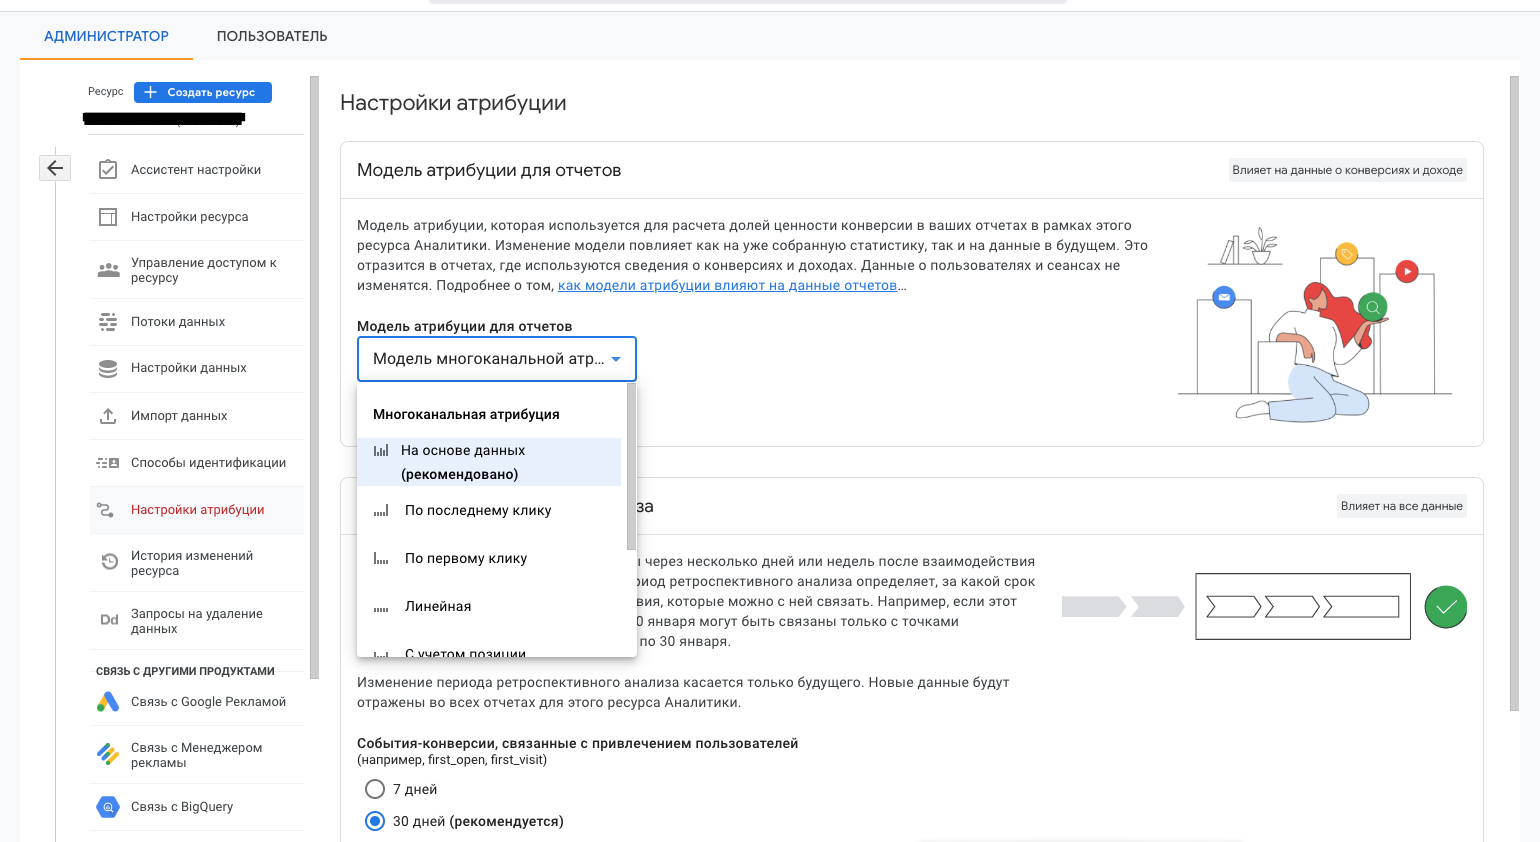
Task: Click the Управление доступом people icon
Action: [108, 270]
